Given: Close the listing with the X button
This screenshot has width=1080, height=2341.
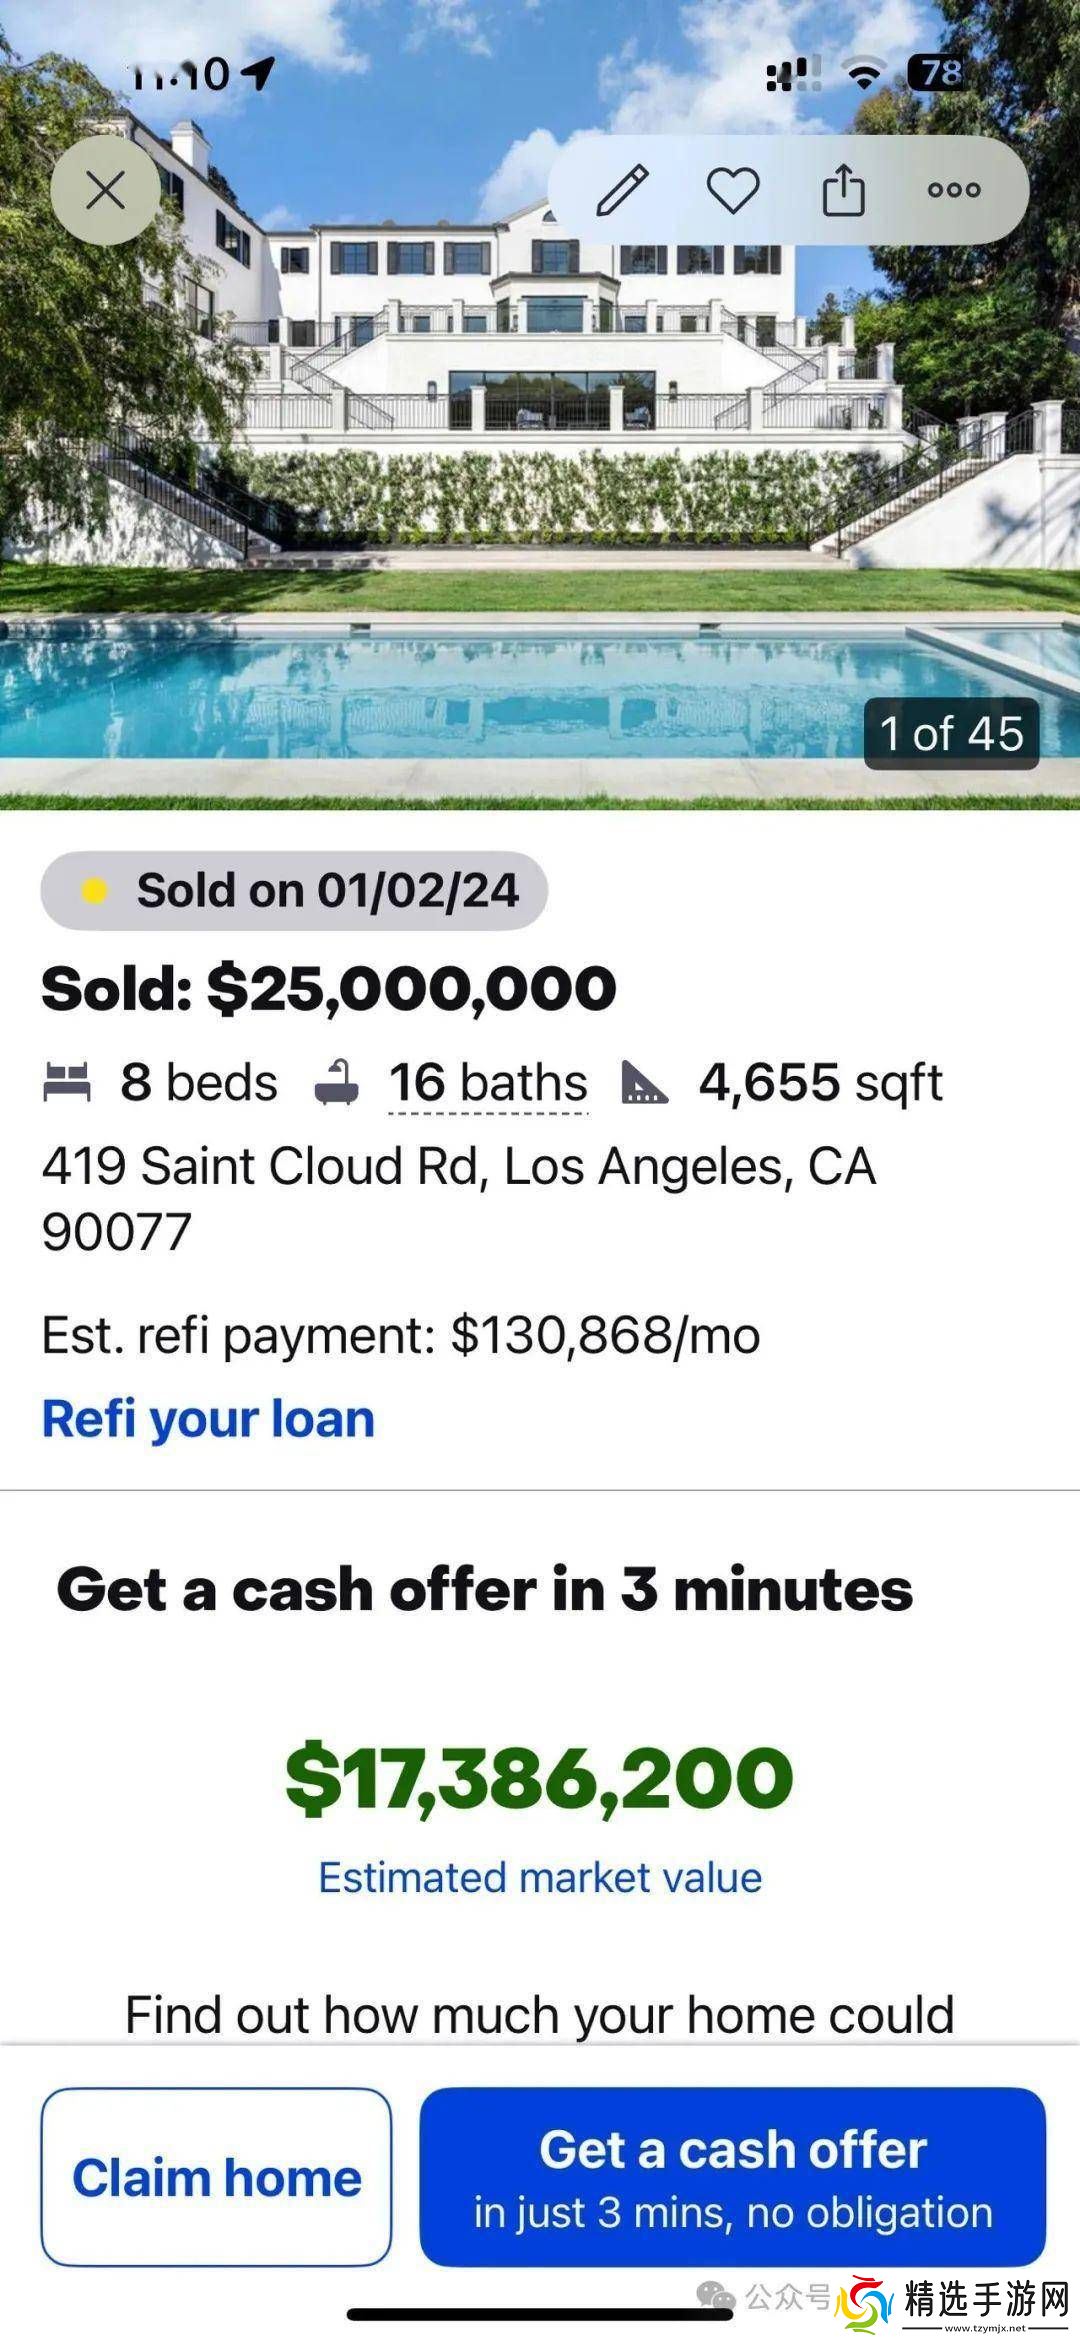Looking at the screenshot, I should click(x=105, y=190).
